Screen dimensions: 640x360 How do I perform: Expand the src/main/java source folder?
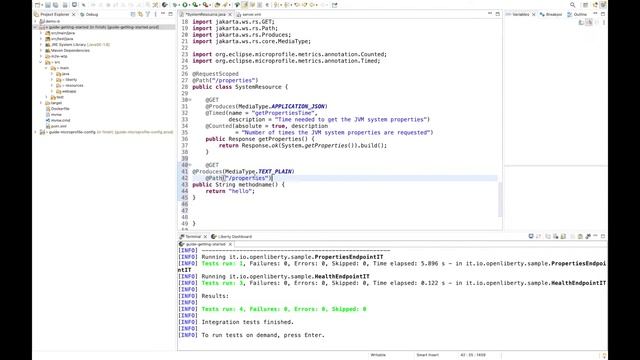coord(41,33)
